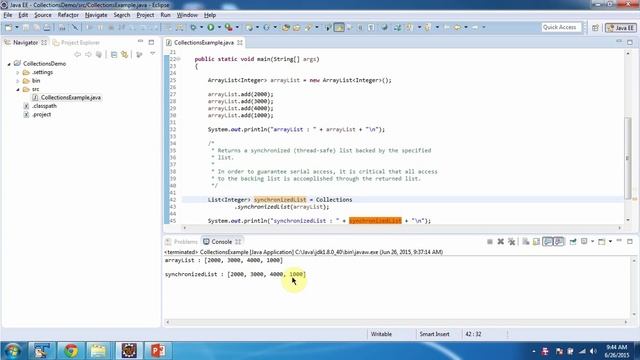The width and height of the screenshot is (640, 360).
Task: Open Navigator View Menu dropdown triangle
Action: (x=152, y=54)
